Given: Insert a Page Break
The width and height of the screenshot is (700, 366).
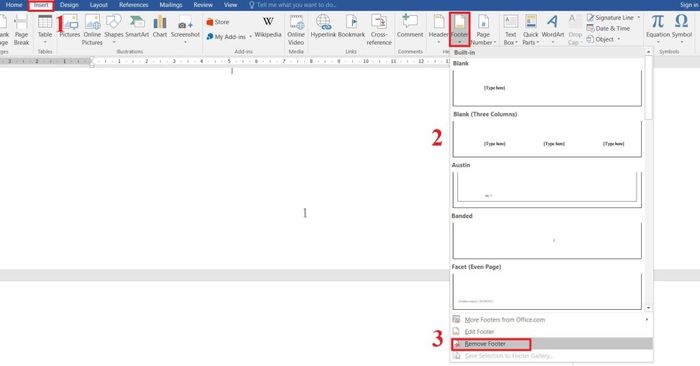Looking at the screenshot, I should click(21, 29).
